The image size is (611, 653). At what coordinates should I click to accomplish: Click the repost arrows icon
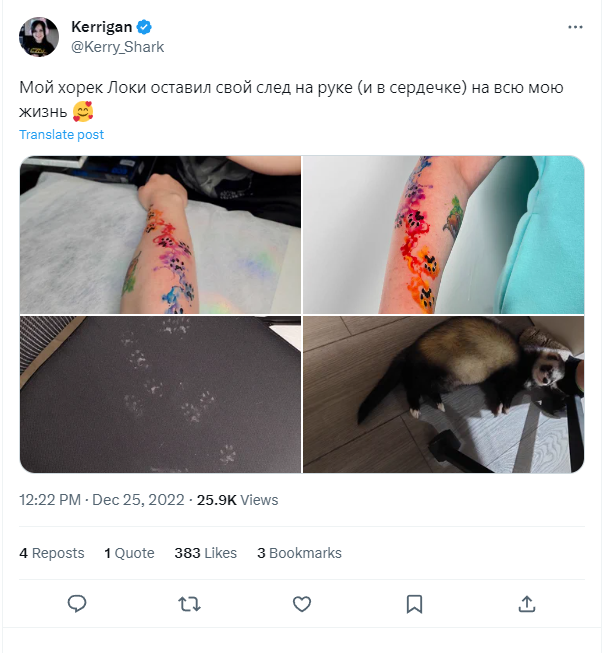tap(190, 604)
